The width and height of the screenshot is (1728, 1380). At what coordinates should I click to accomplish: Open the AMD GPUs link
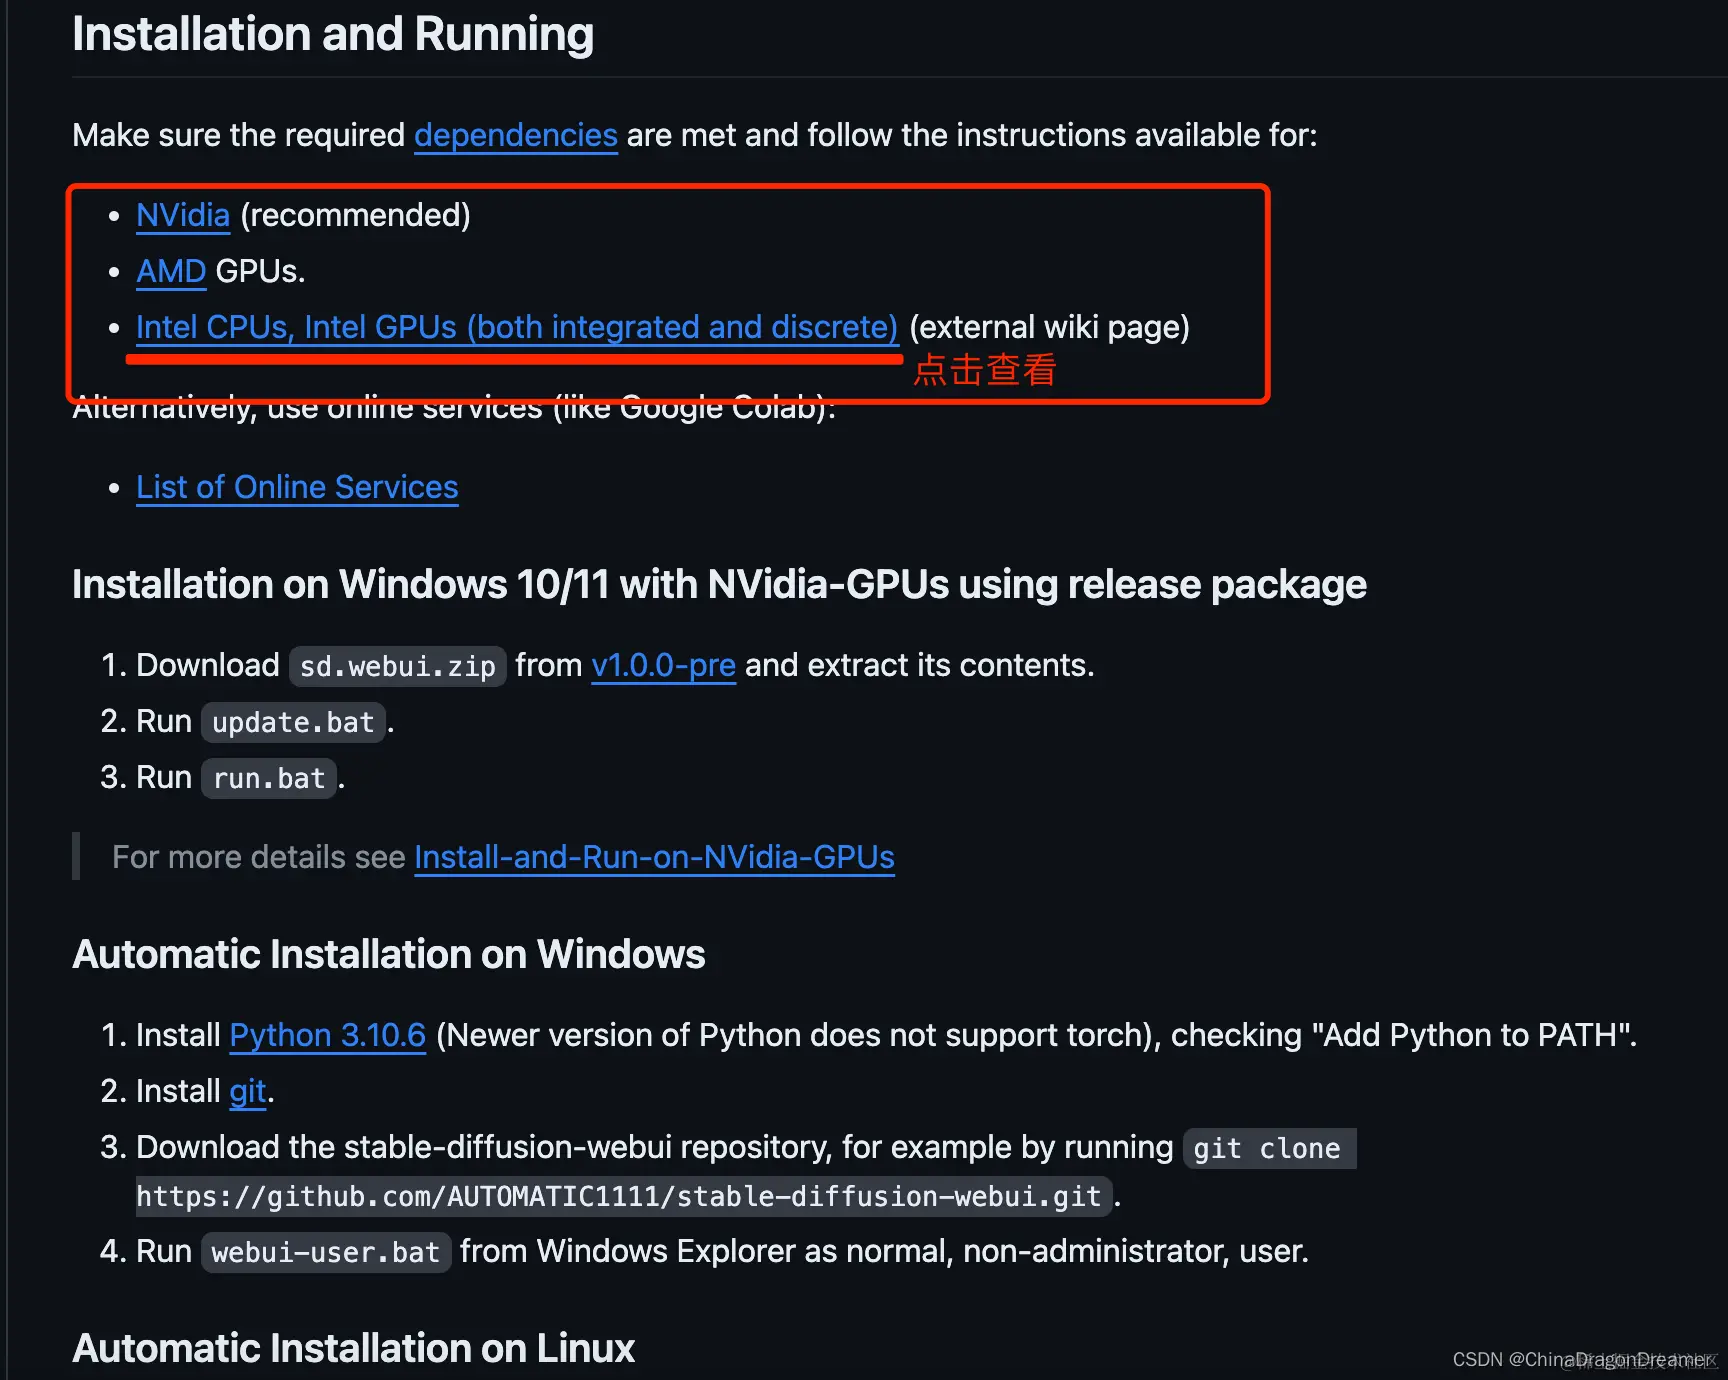pos(171,271)
